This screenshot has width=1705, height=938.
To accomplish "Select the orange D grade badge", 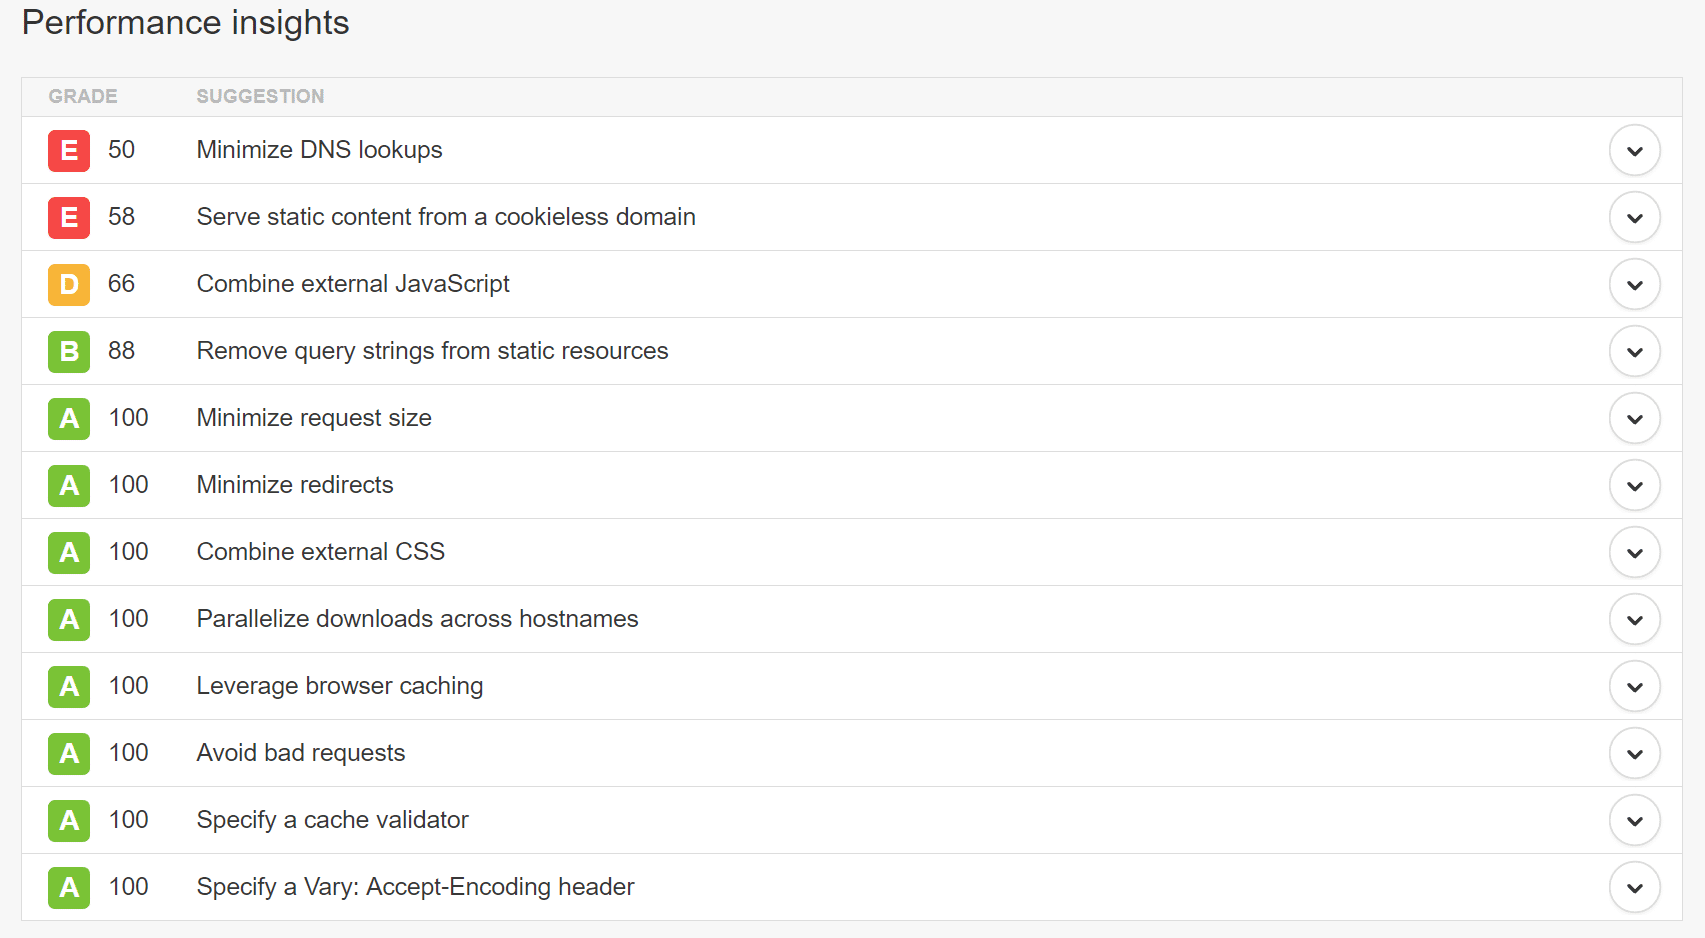I will (68, 284).
